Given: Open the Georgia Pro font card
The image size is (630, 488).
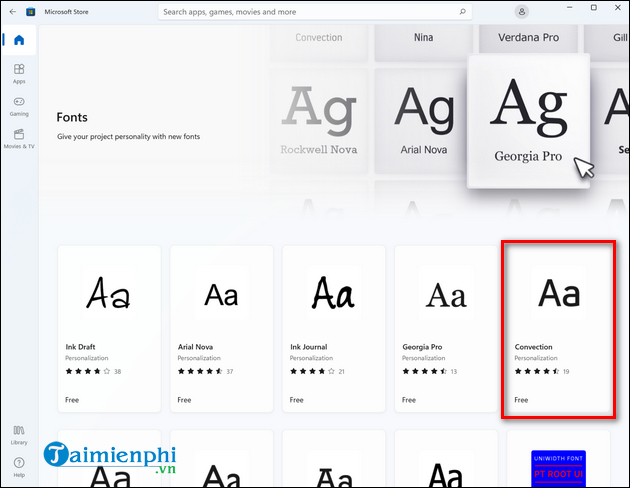Looking at the screenshot, I should click(x=446, y=329).
